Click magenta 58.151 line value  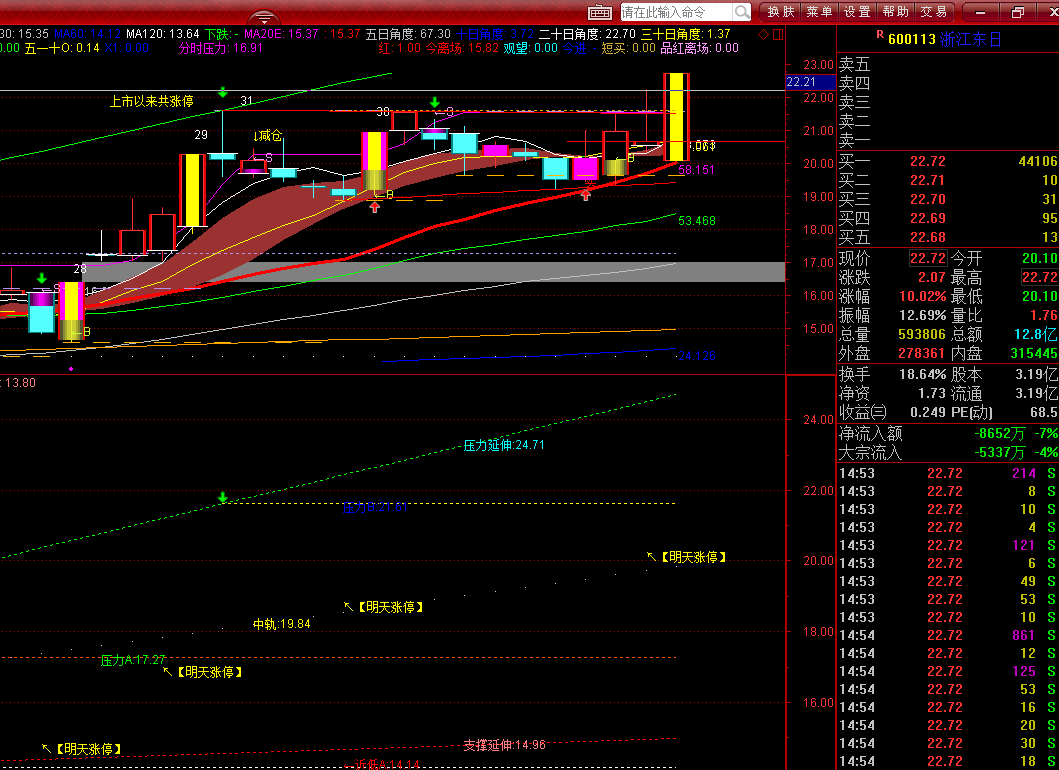[696, 170]
